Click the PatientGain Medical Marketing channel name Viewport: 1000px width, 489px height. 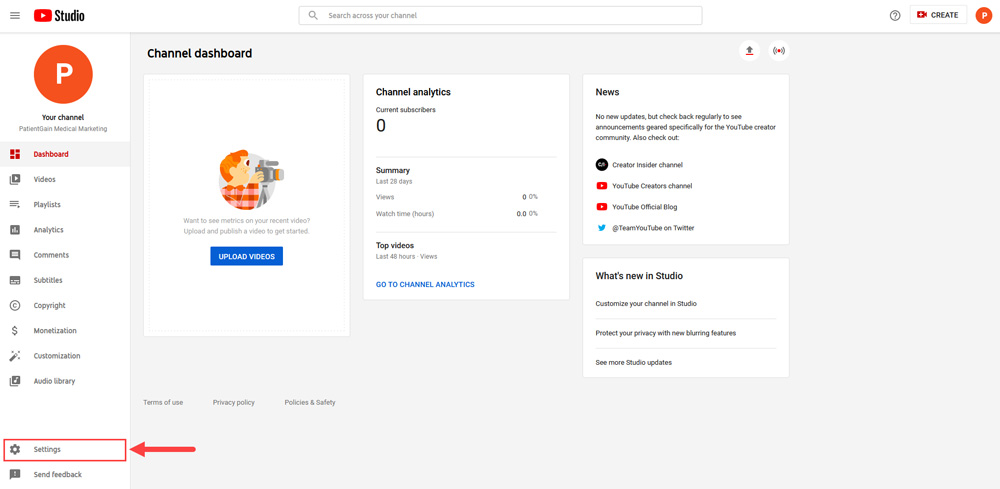tap(63, 129)
